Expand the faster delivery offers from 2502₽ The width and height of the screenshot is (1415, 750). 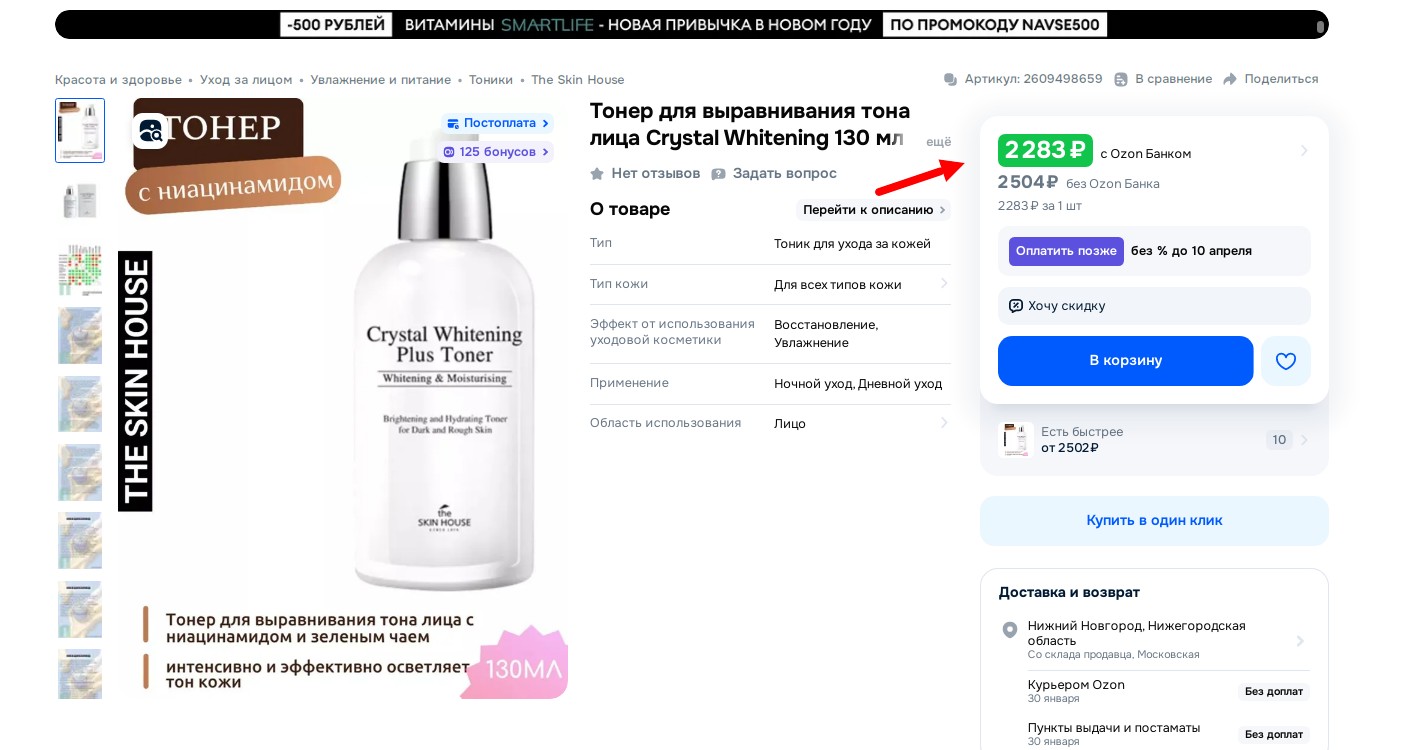(x=1303, y=440)
